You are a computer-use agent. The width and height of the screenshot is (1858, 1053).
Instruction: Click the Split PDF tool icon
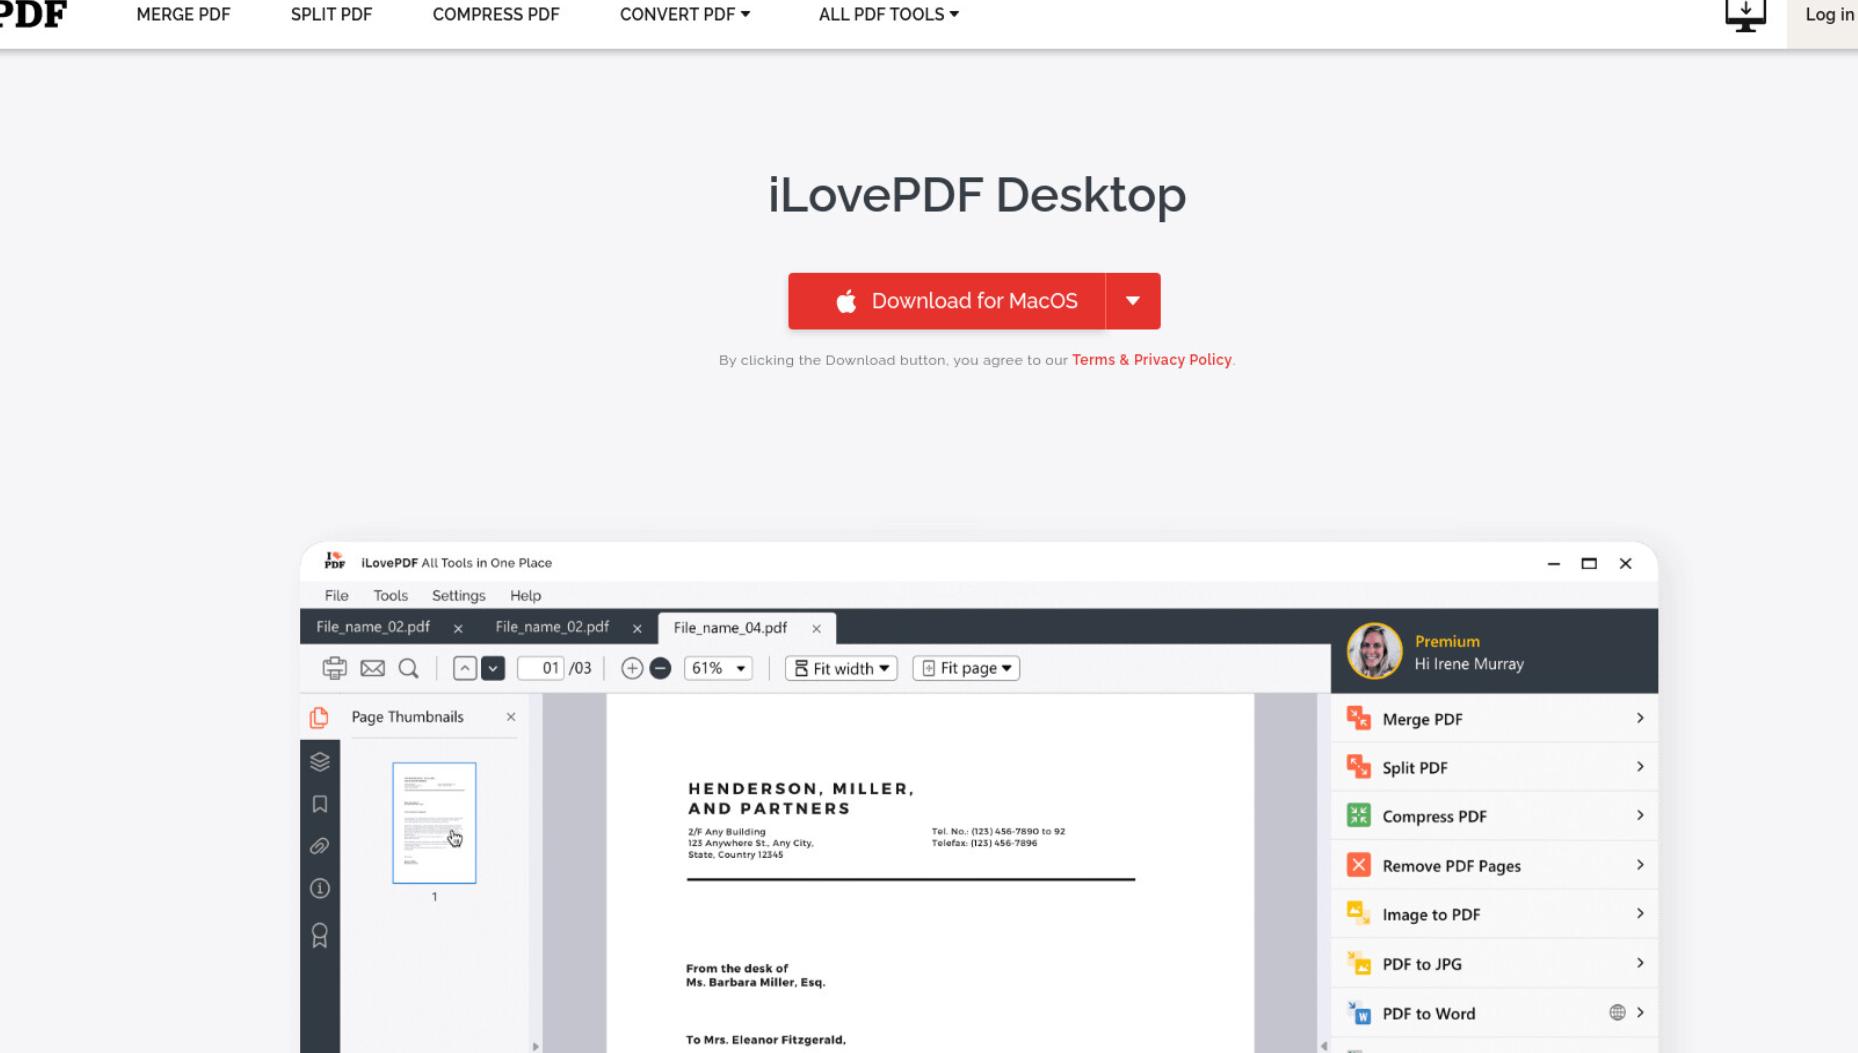click(1358, 767)
